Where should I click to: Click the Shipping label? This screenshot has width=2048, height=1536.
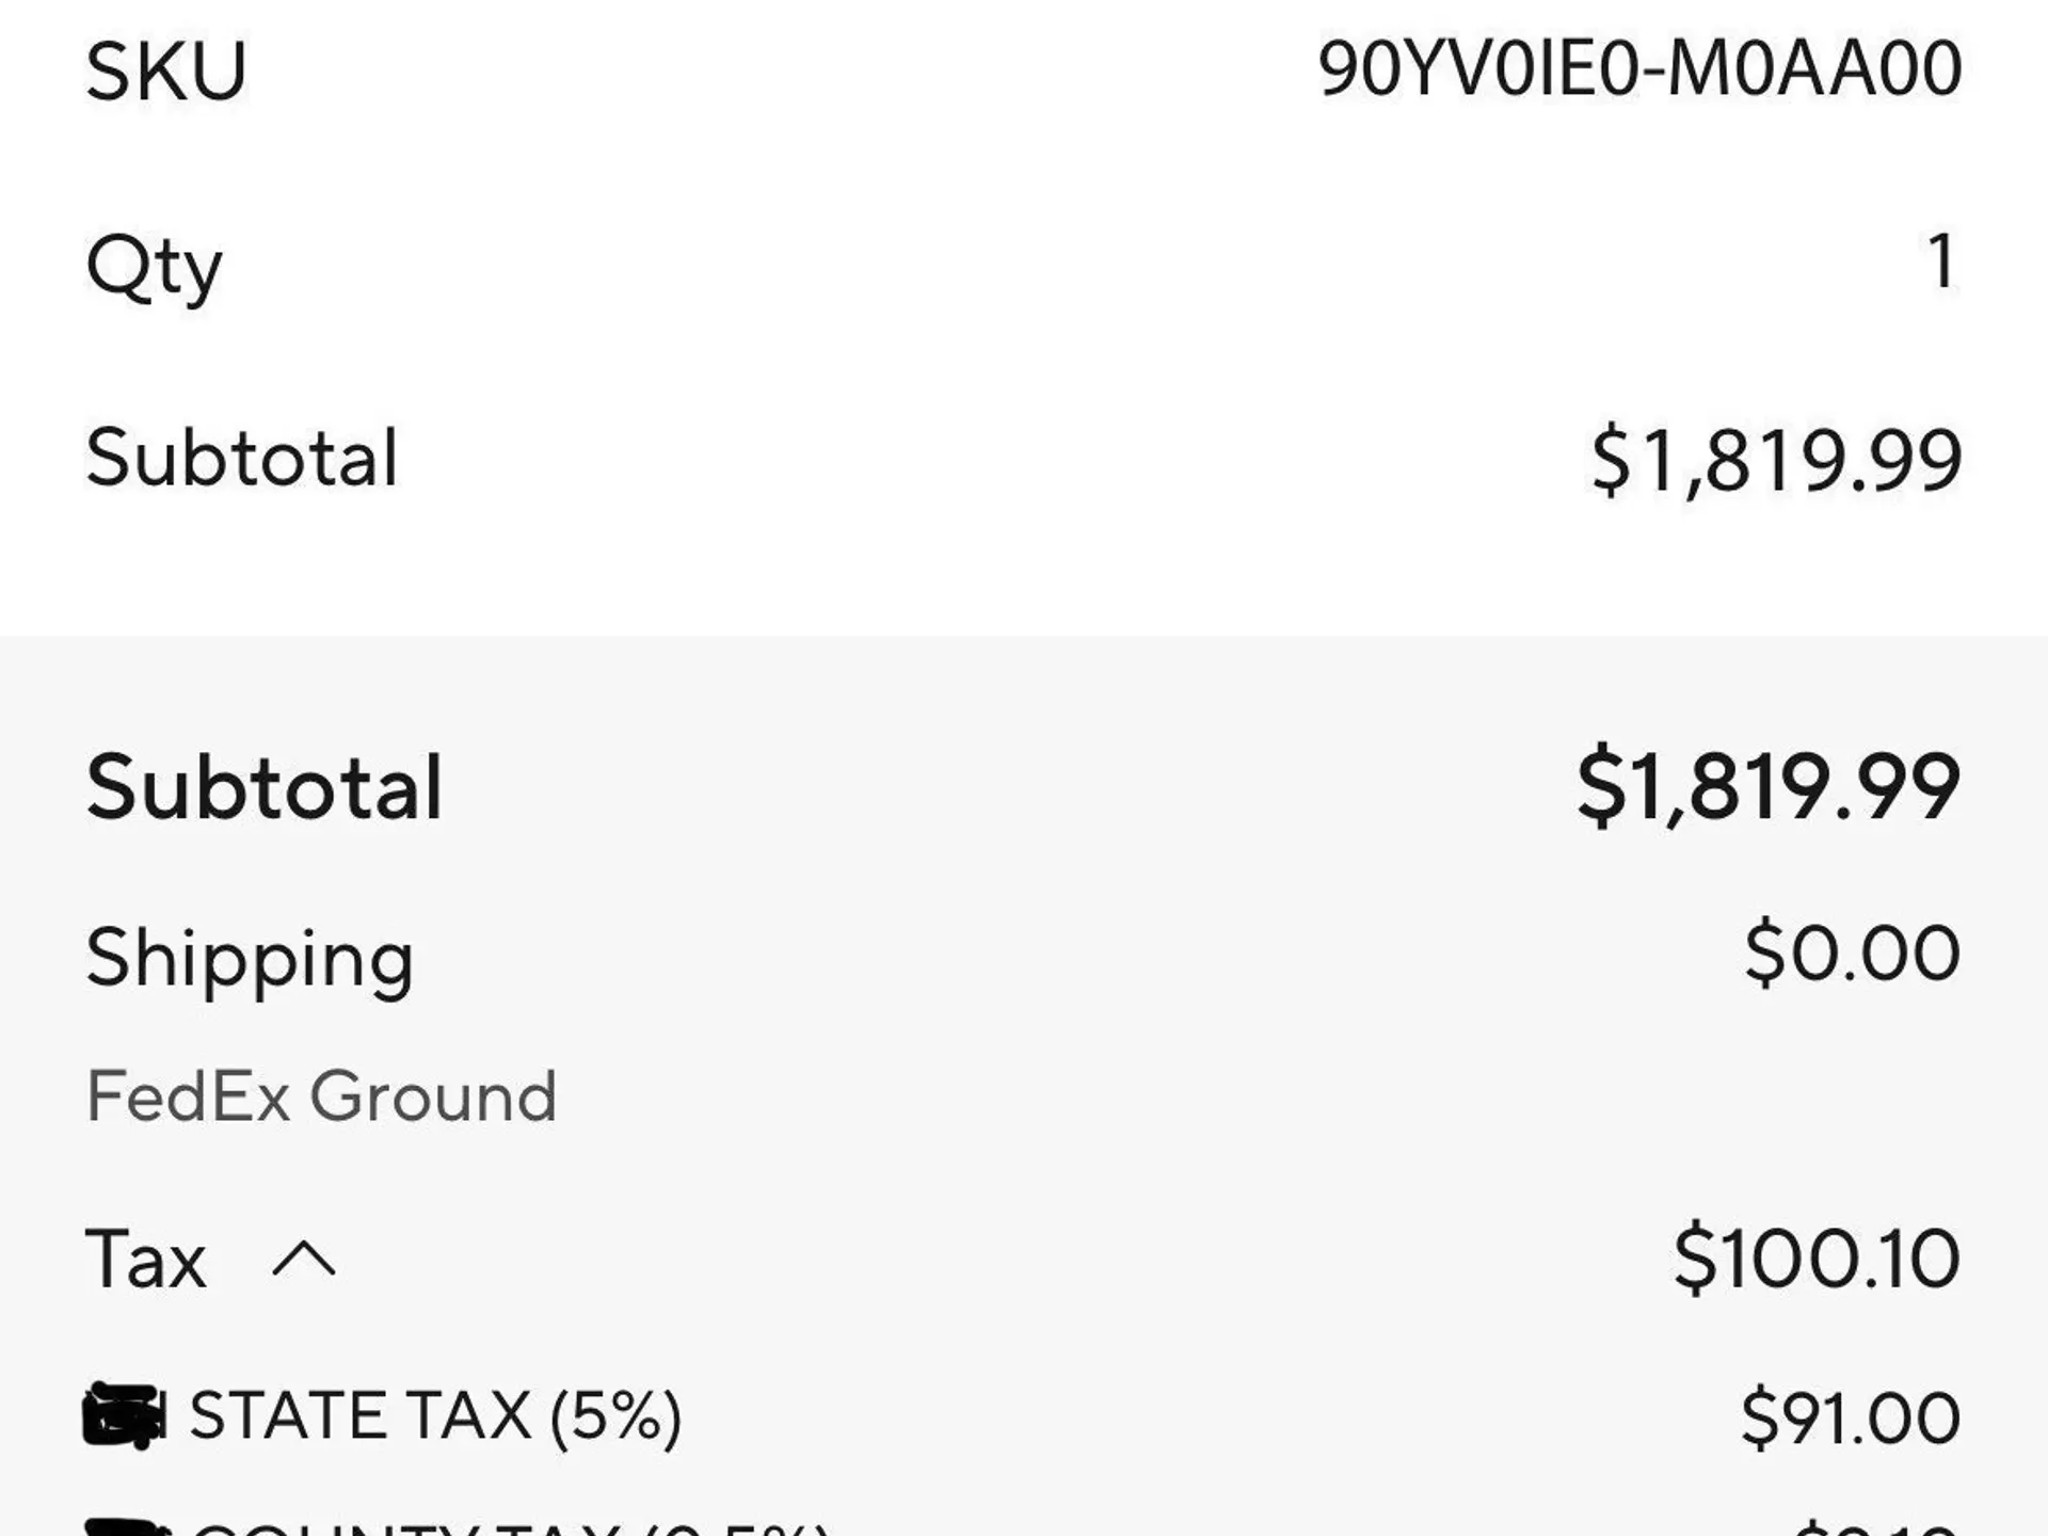(x=250, y=960)
